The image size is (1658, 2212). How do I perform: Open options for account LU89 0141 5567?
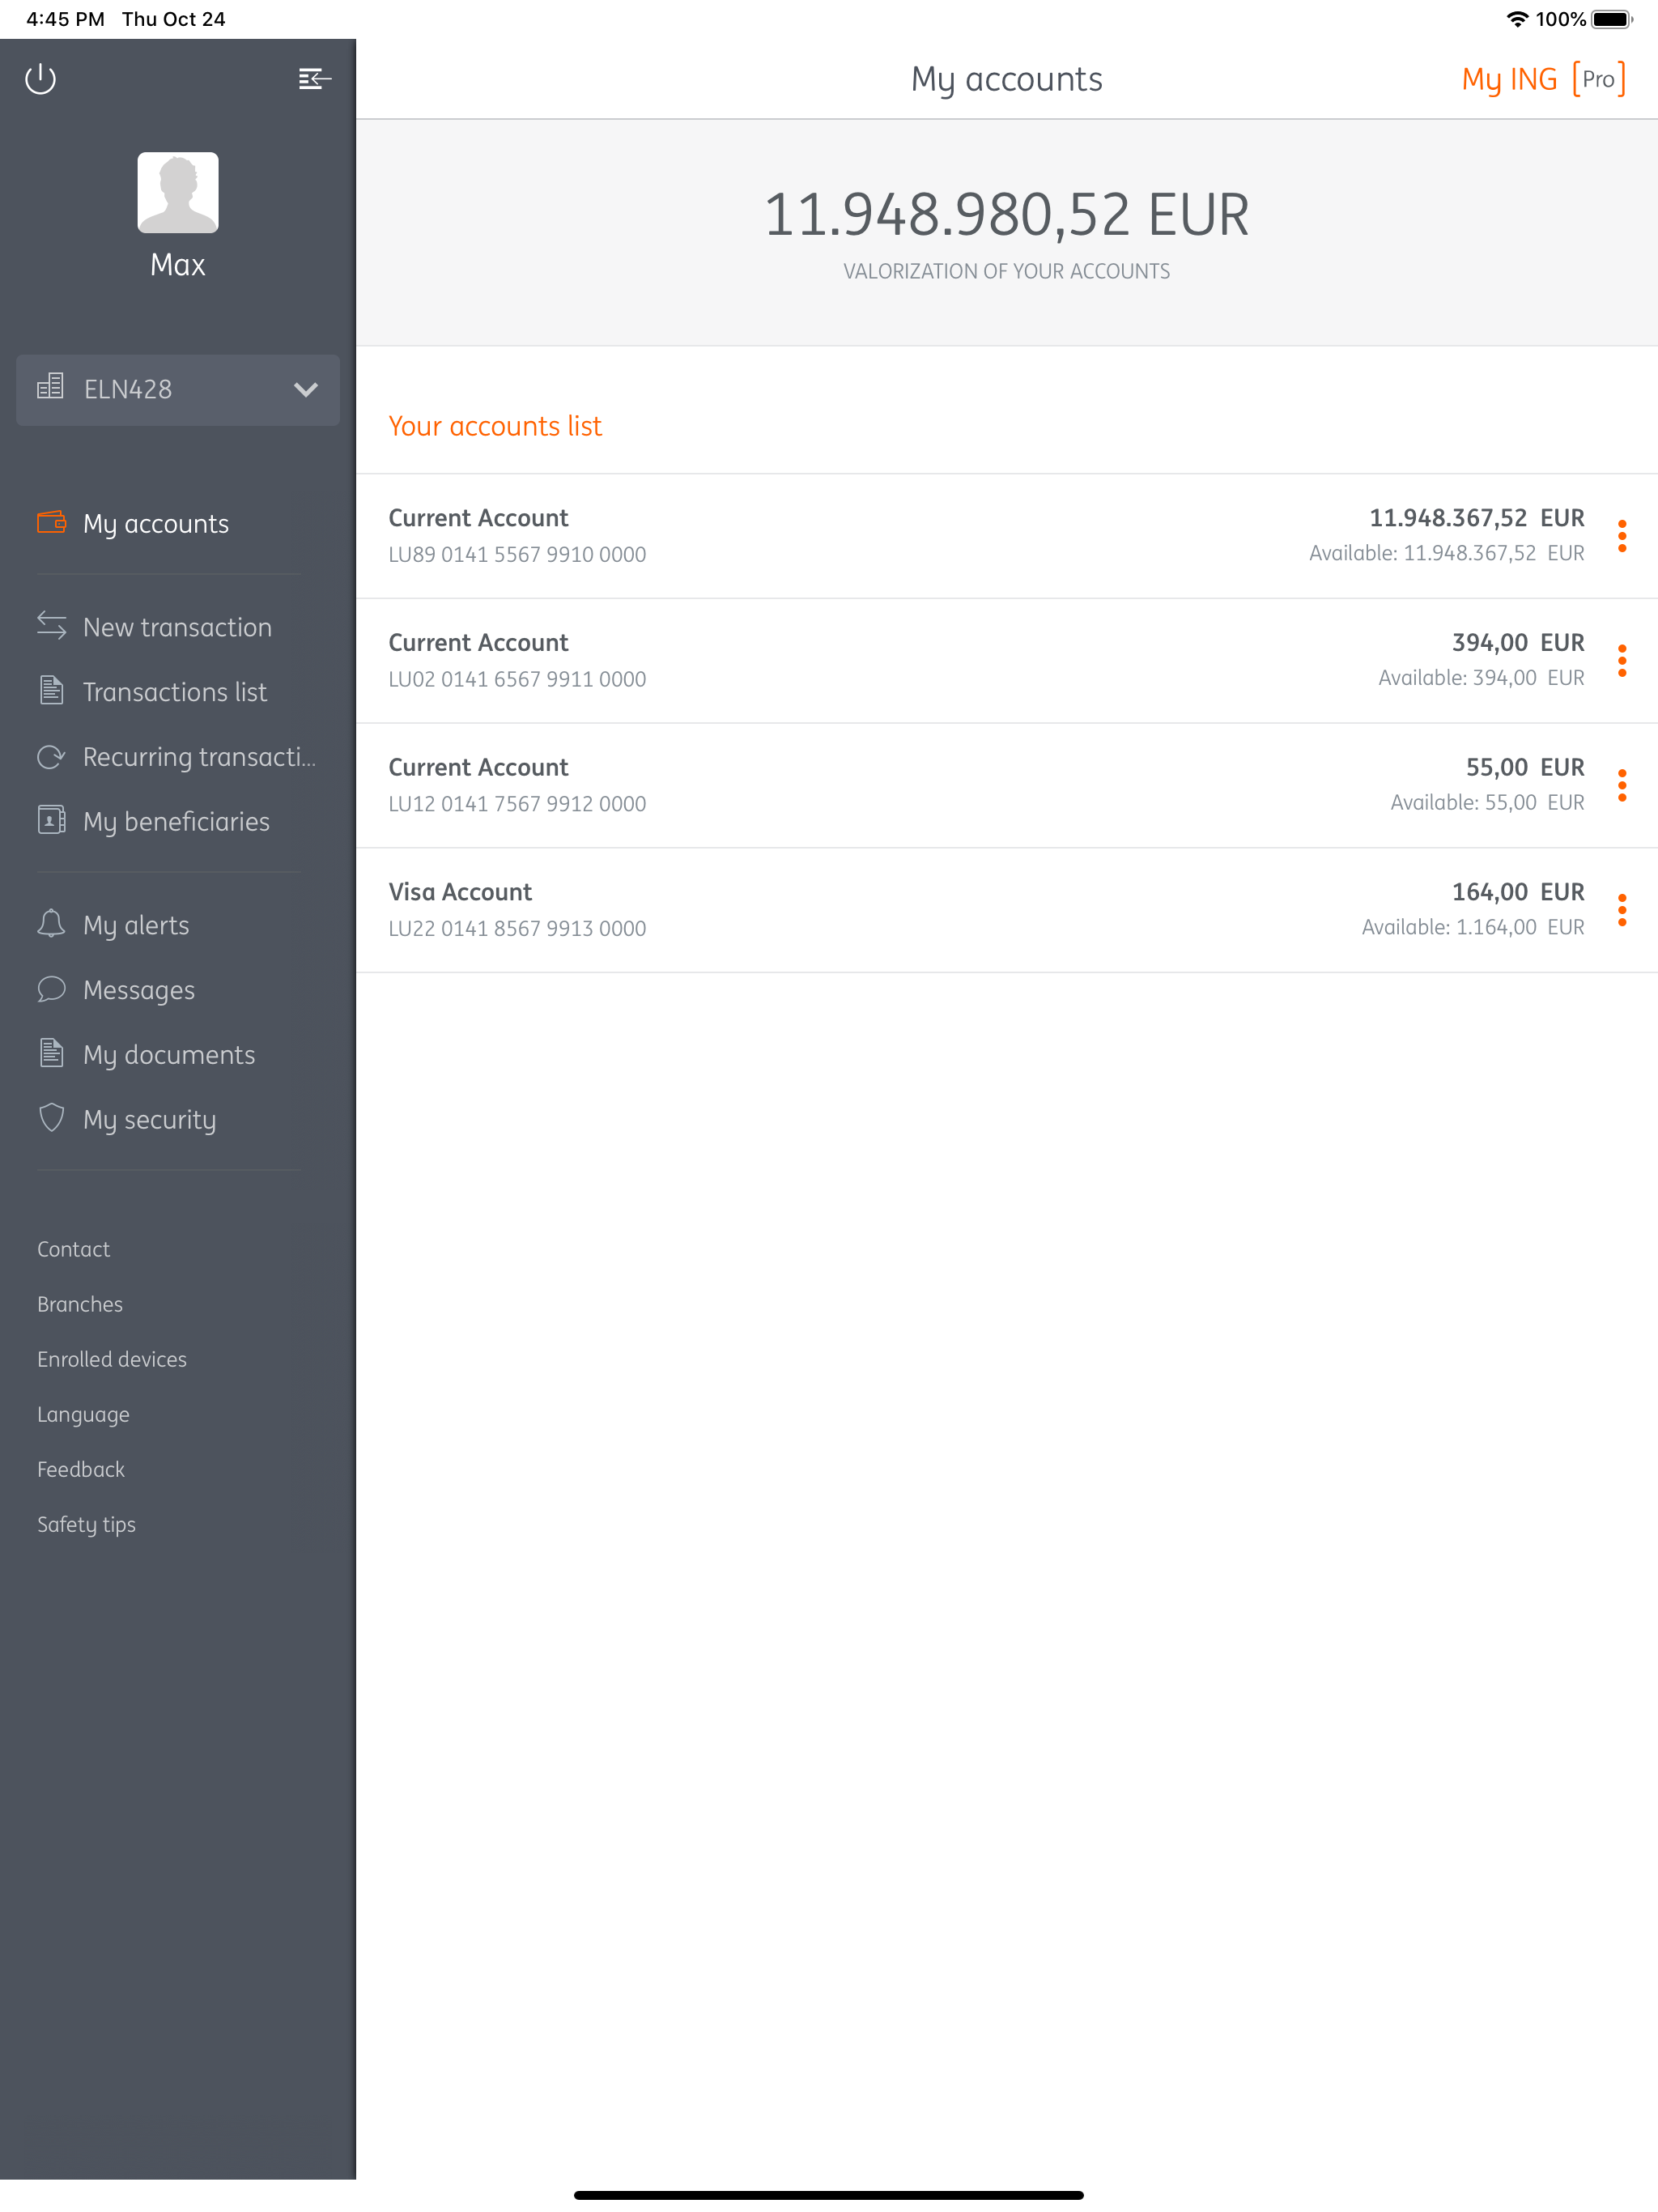click(1621, 535)
